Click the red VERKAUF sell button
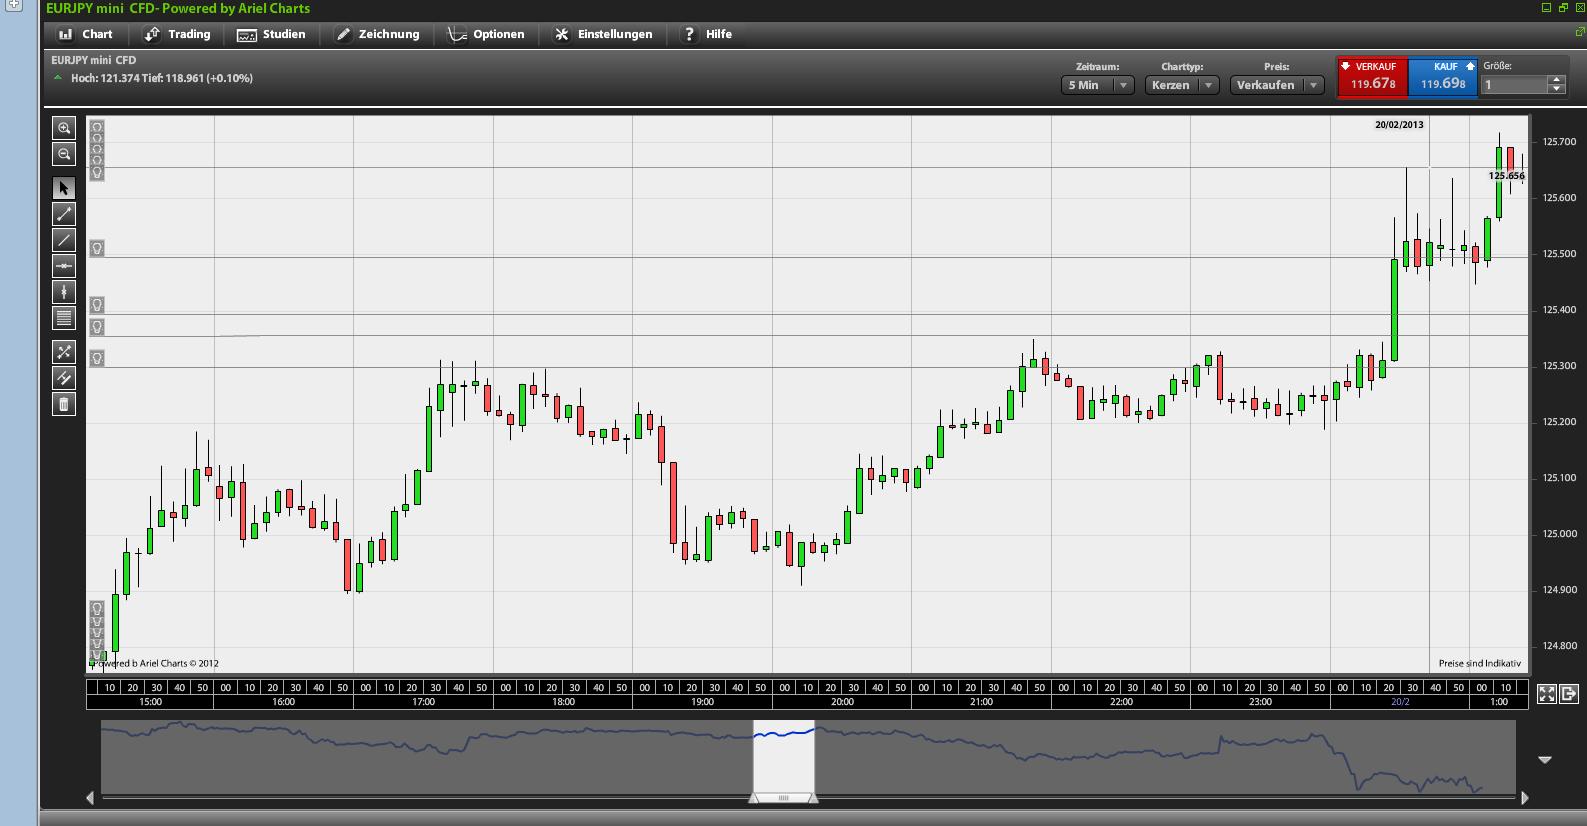This screenshot has width=1587, height=826. point(1373,77)
